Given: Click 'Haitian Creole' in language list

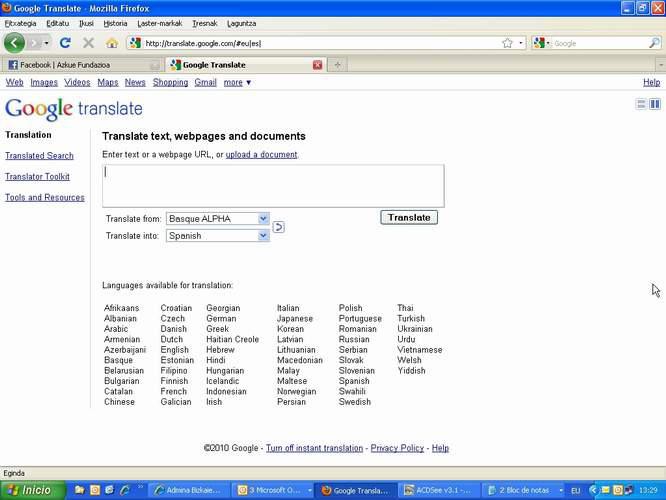Looking at the screenshot, I should [x=232, y=339].
